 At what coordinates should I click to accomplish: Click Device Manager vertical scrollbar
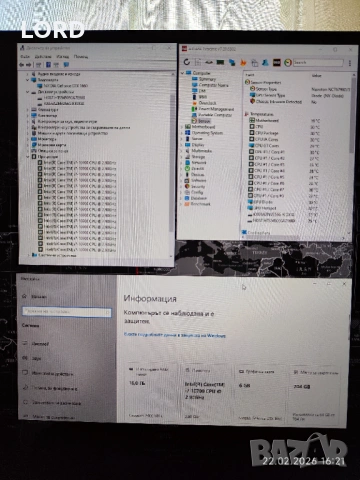[x=172, y=163]
